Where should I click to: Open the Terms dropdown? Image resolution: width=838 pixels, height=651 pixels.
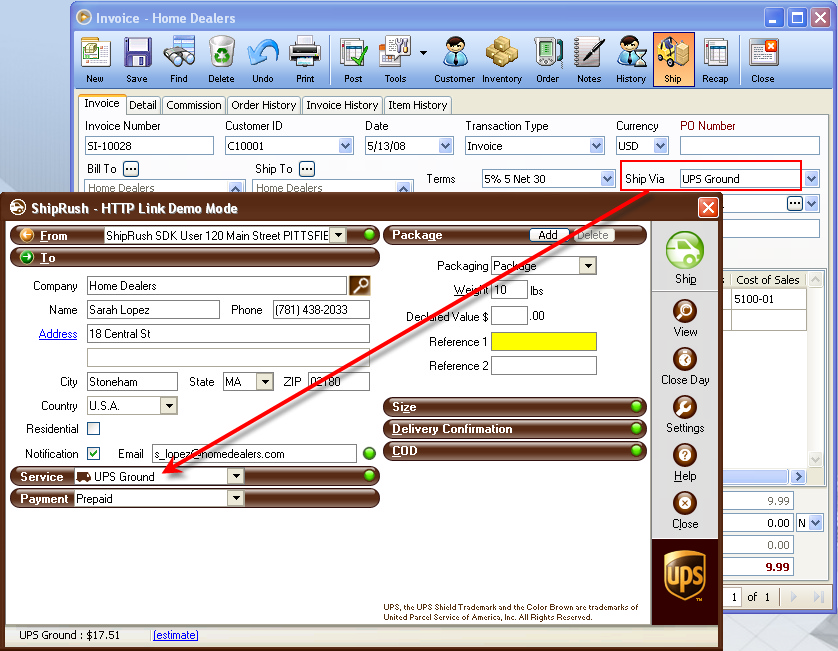pos(607,179)
